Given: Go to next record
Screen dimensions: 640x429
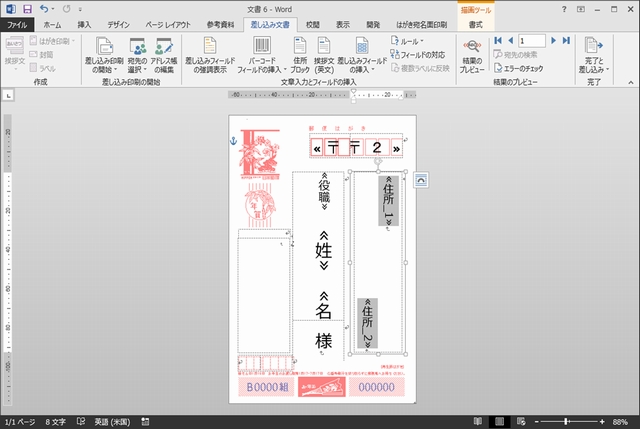Looking at the screenshot, I should pos(553,40).
